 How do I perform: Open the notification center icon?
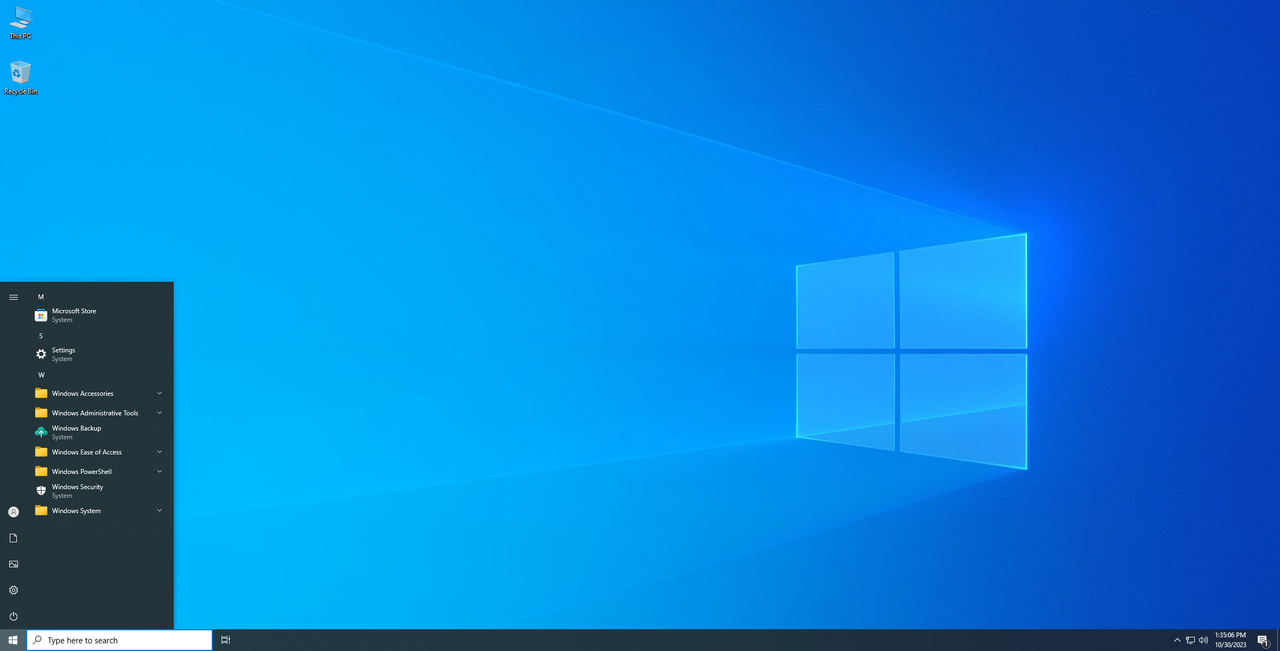pyautogui.click(x=1264, y=640)
